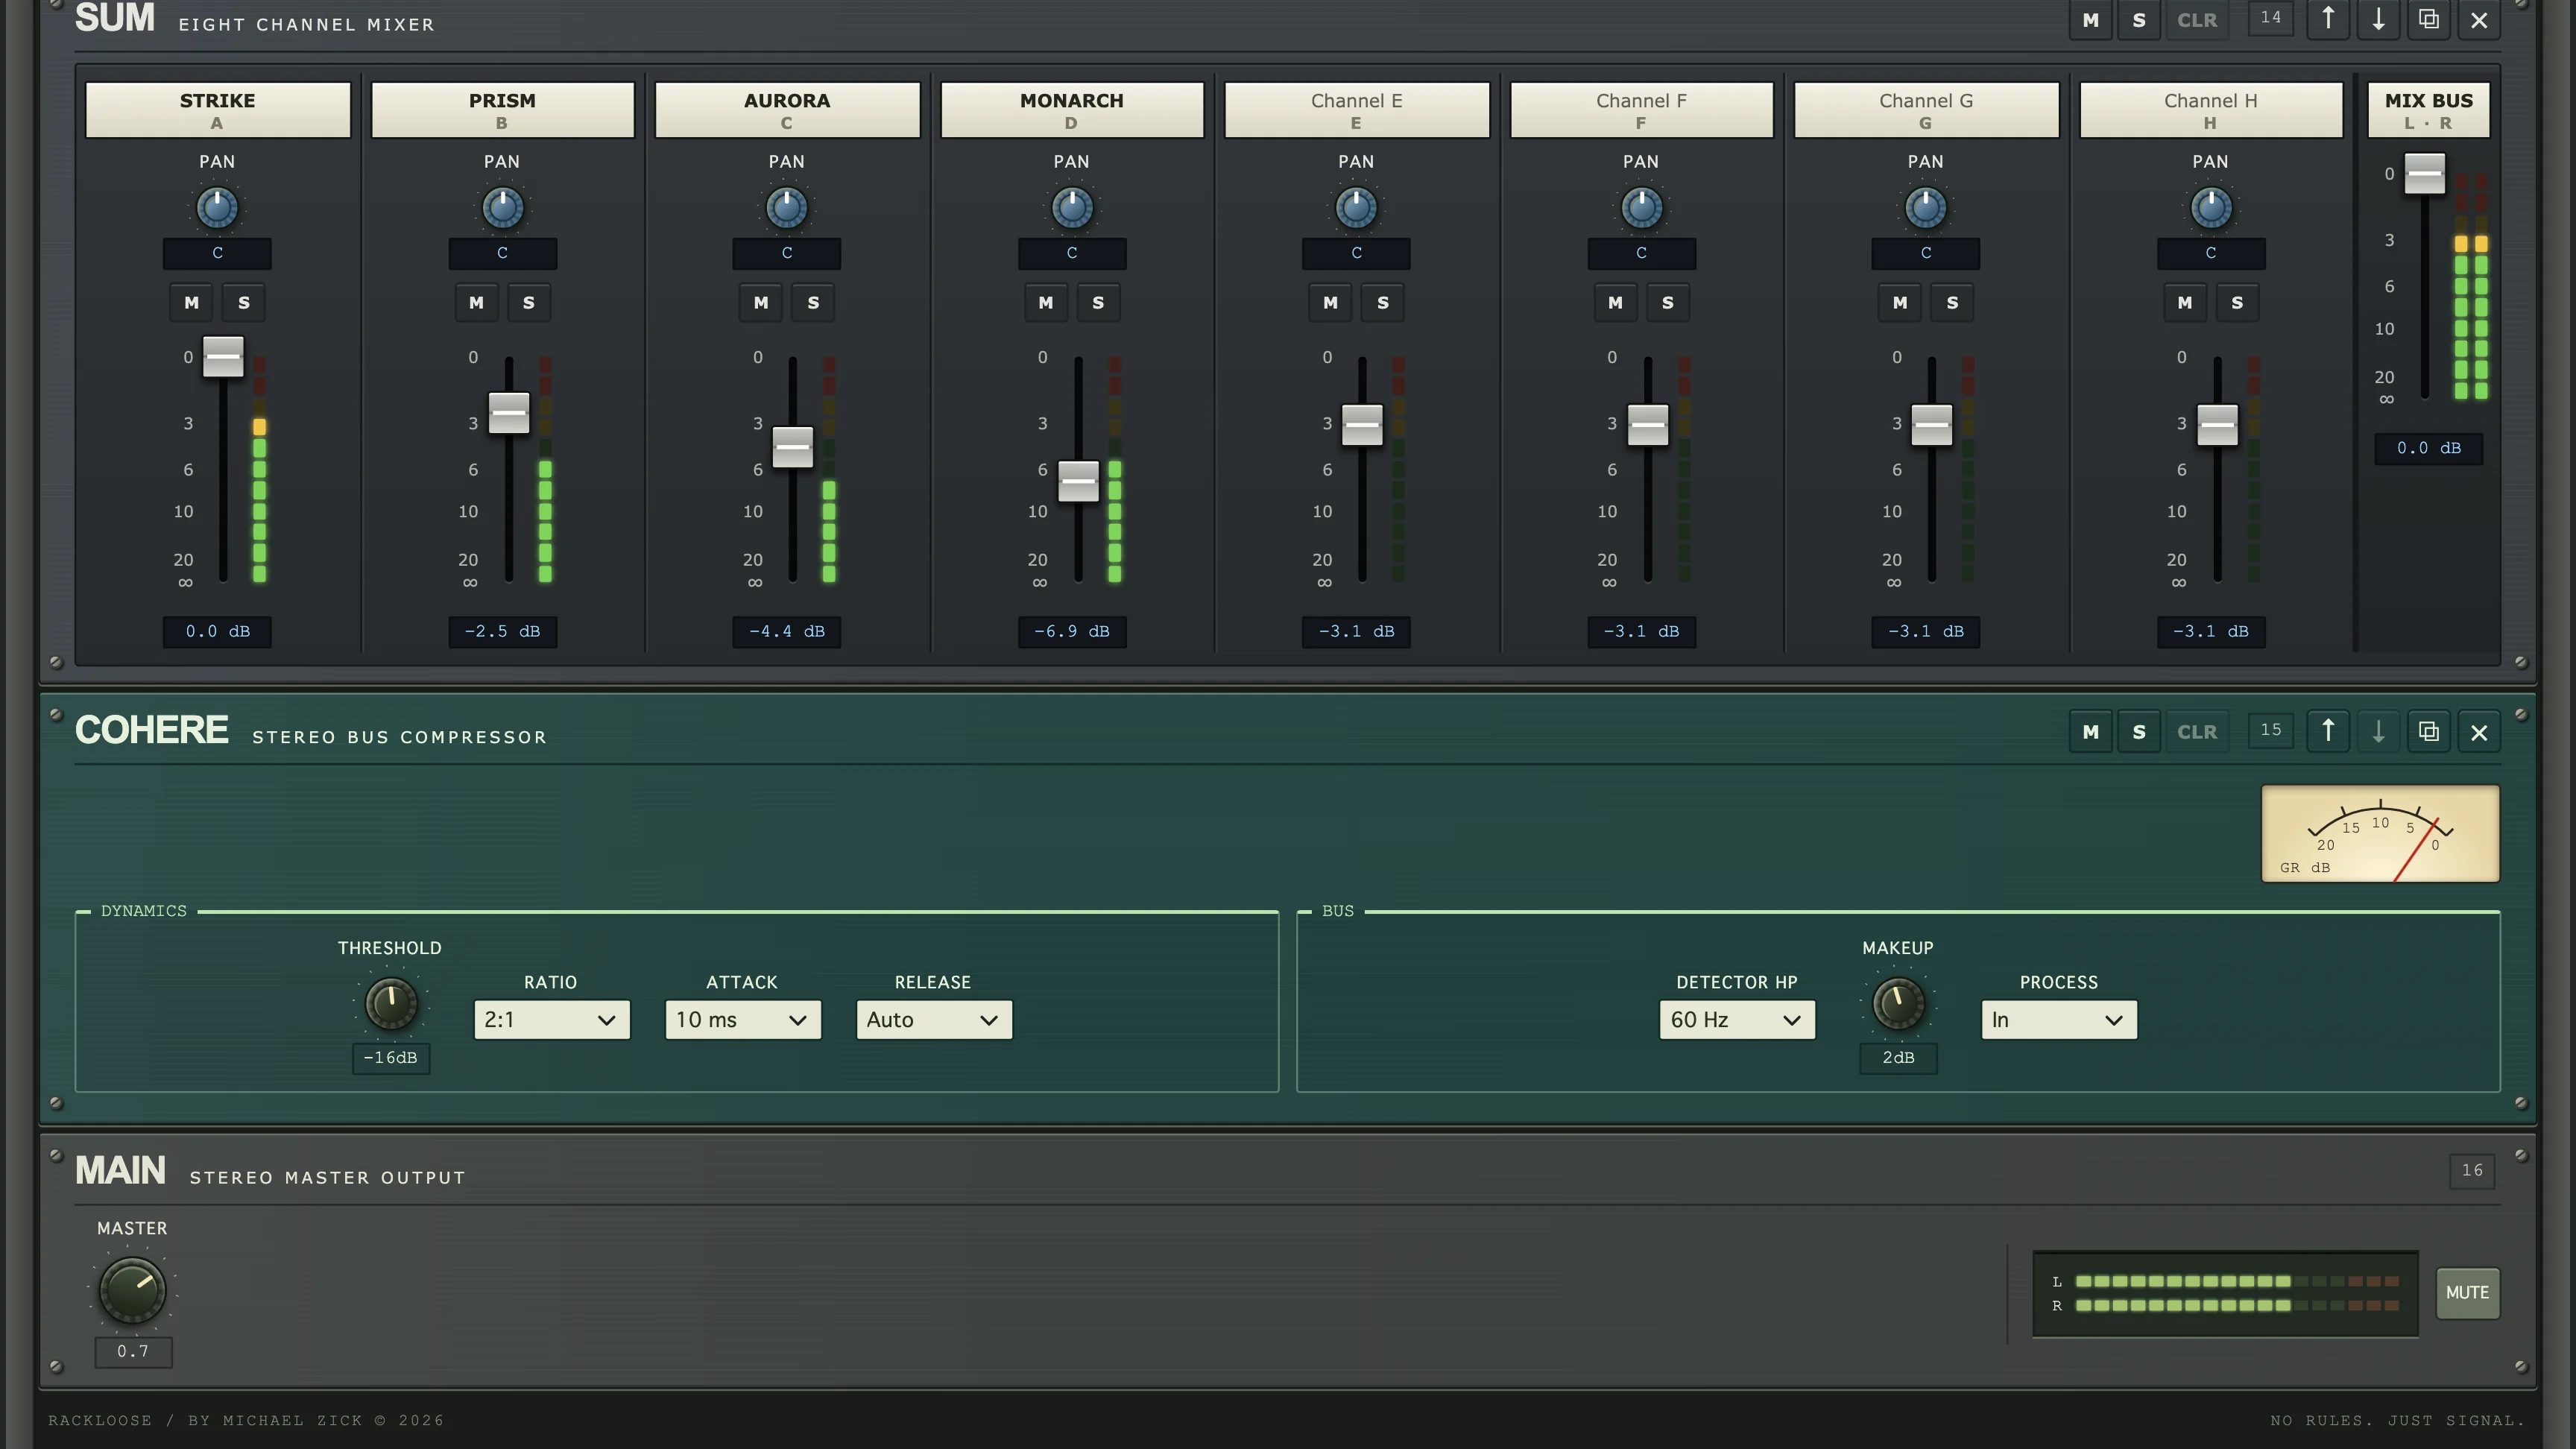Screen dimensions: 2576x1449
Task: Open the Release dropdown set to Auto
Action: (x=934, y=1020)
